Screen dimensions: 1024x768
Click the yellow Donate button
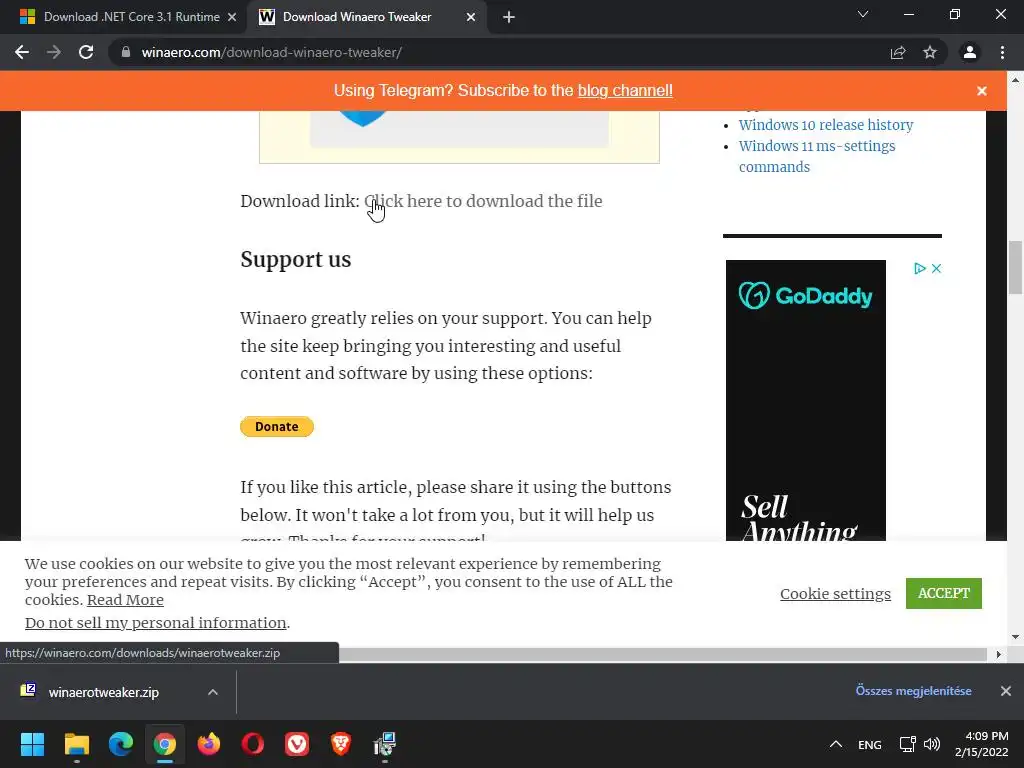(x=277, y=426)
